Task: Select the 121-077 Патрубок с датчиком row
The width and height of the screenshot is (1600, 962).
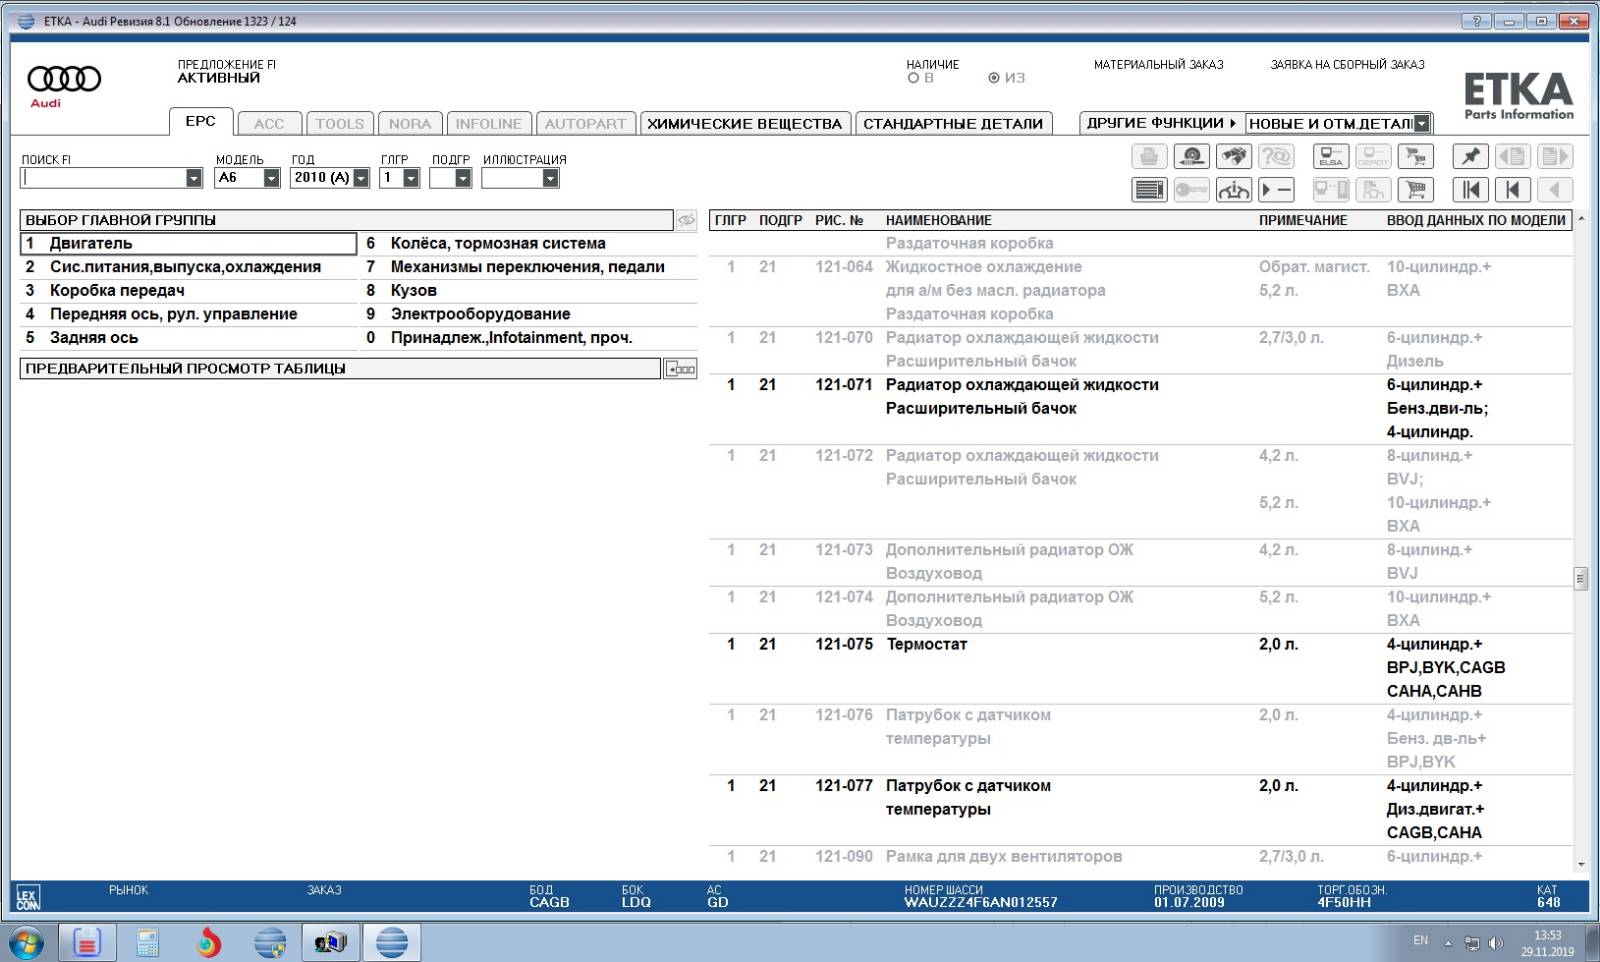Action: point(1141,810)
